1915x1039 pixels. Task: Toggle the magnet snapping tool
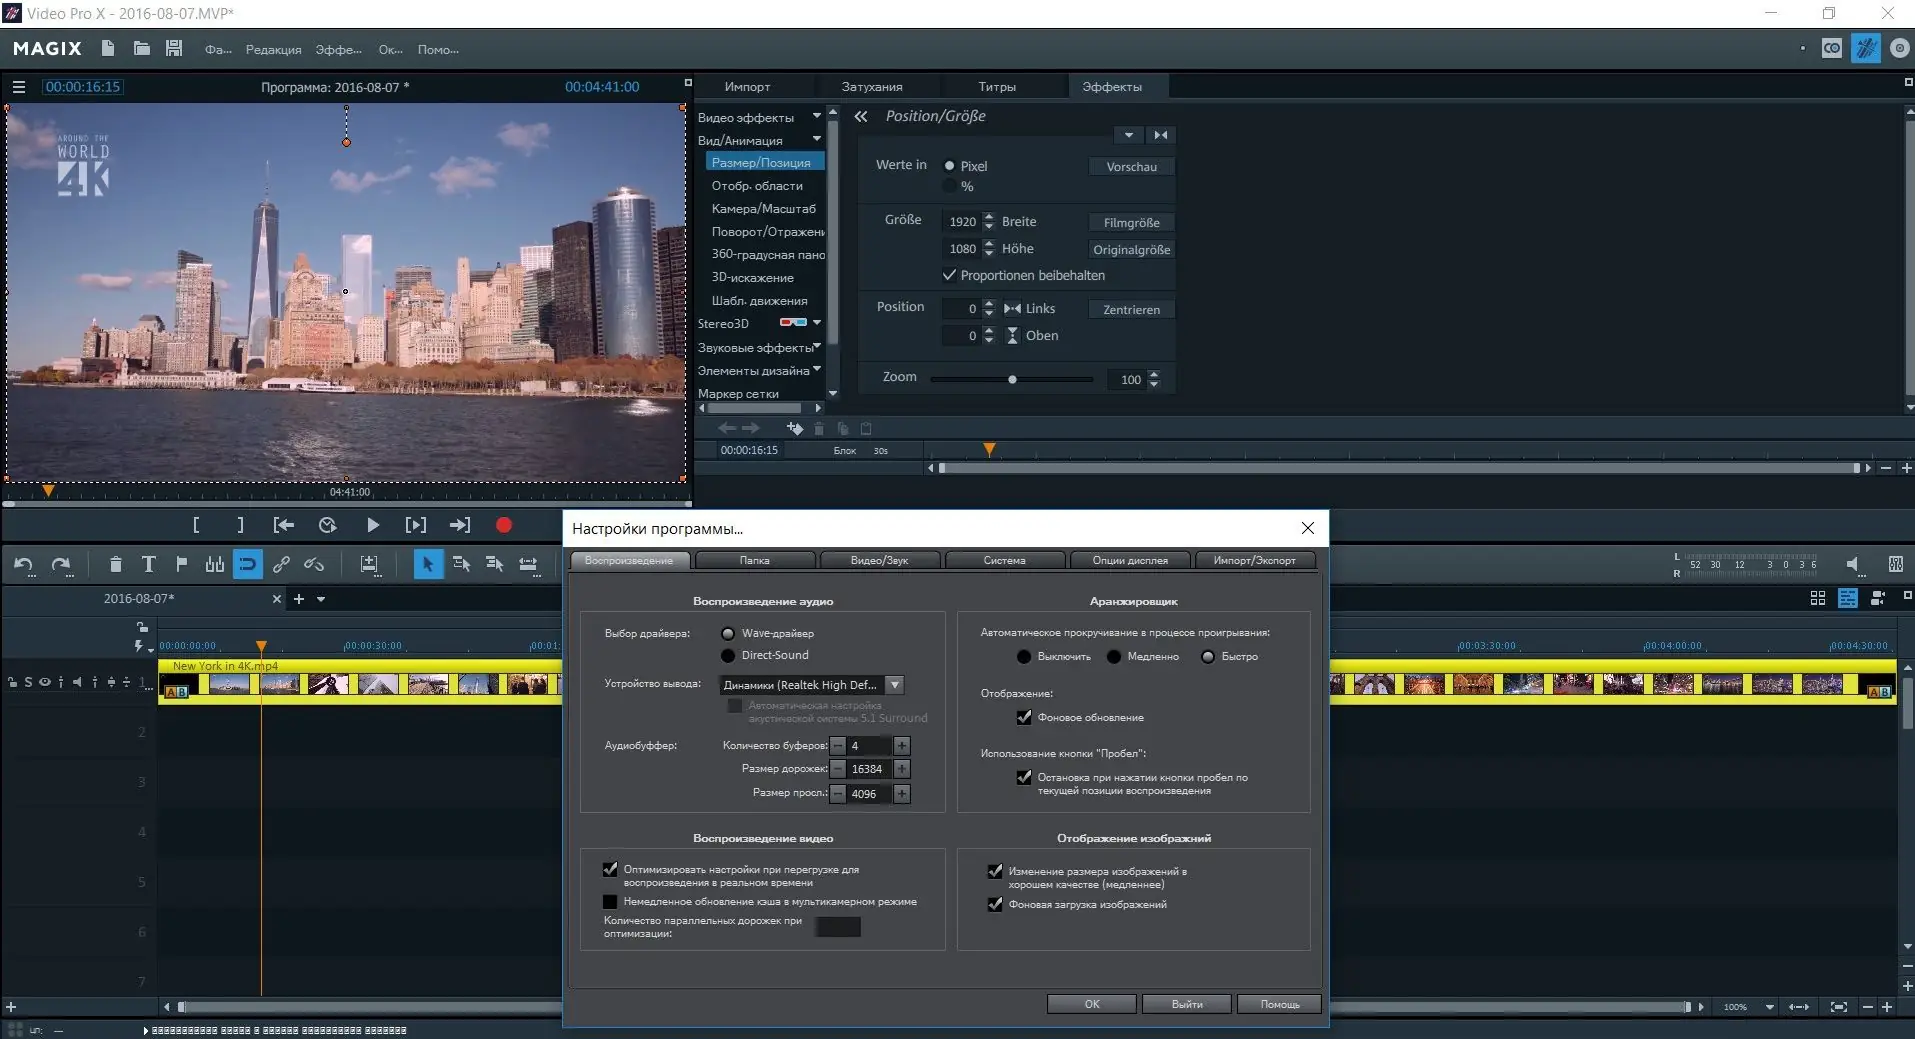[x=247, y=565]
